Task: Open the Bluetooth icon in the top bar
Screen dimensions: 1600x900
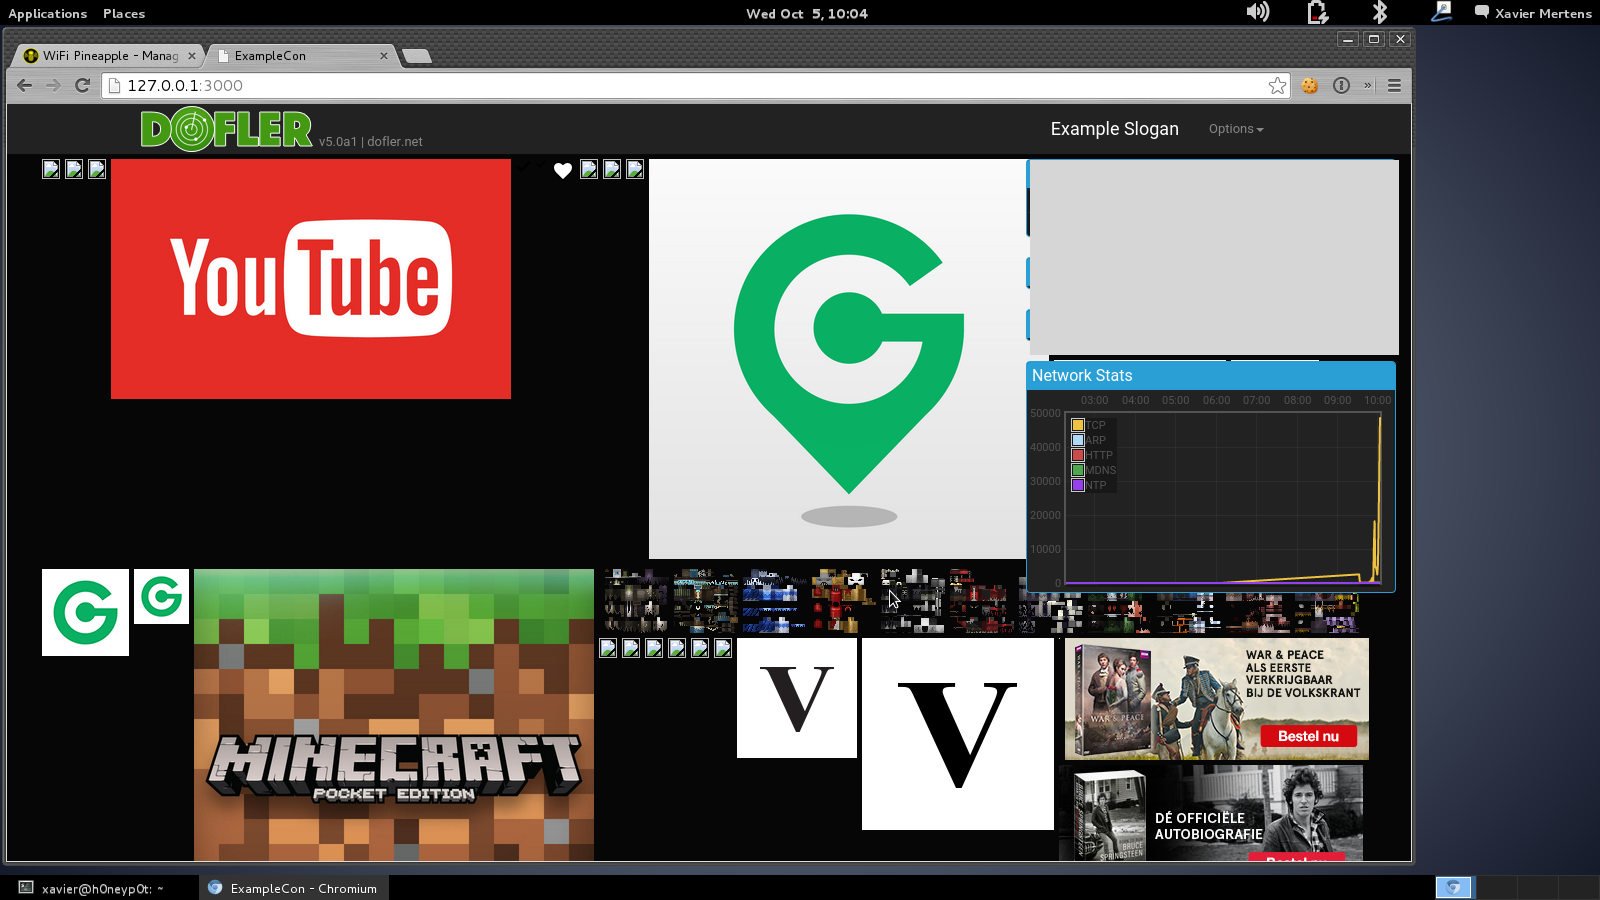Action: pyautogui.click(x=1379, y=12)
